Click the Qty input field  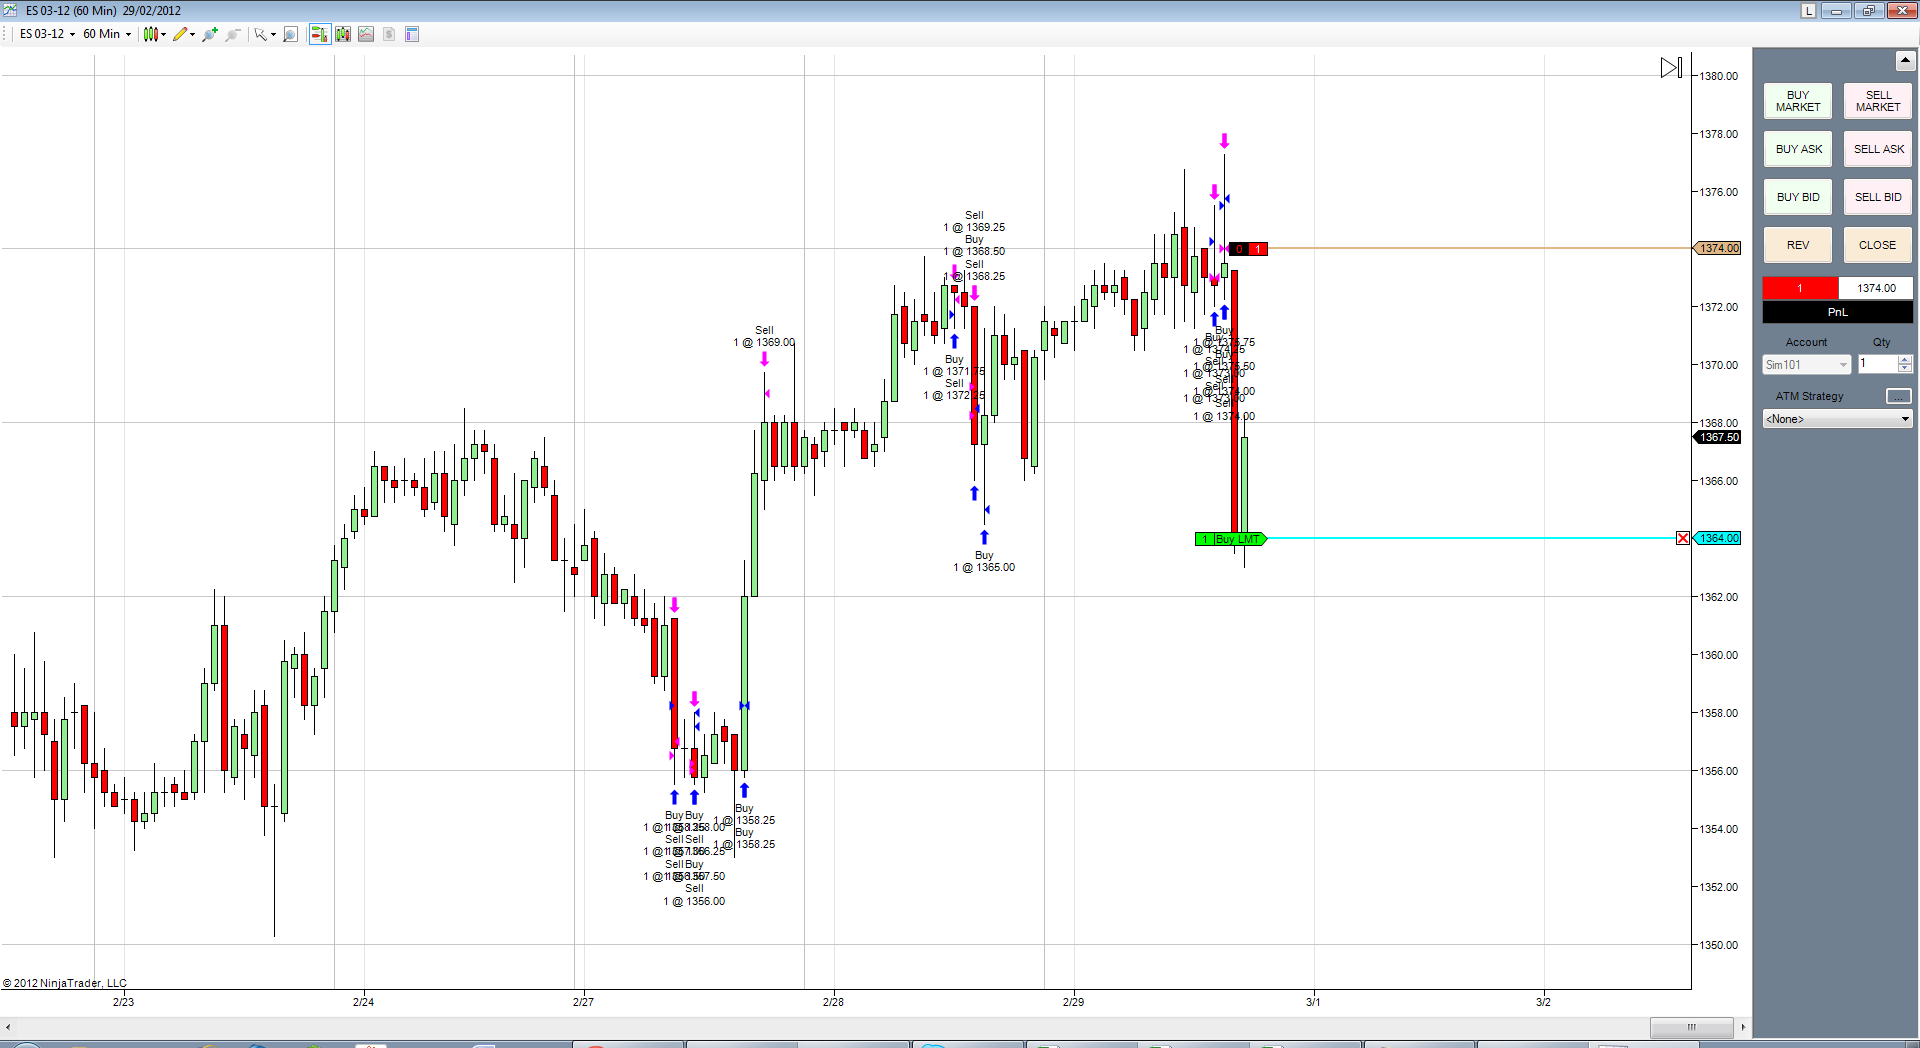click(1877, 364)
